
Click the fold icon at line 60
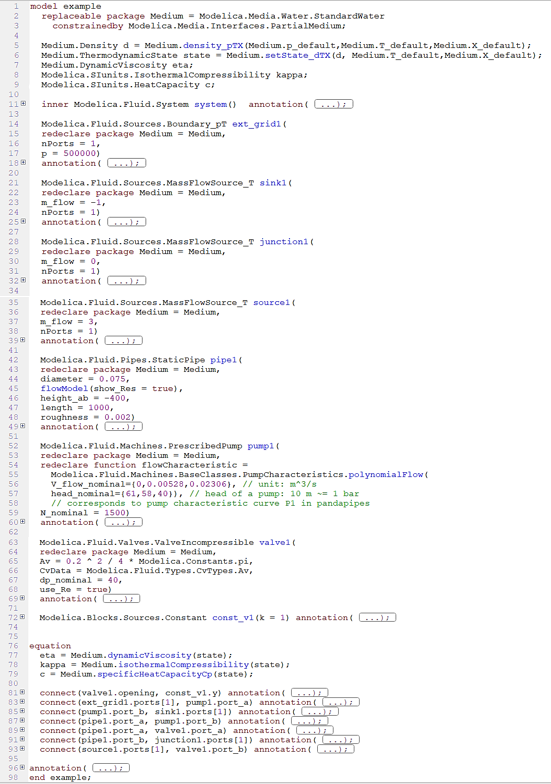[22, 522]
